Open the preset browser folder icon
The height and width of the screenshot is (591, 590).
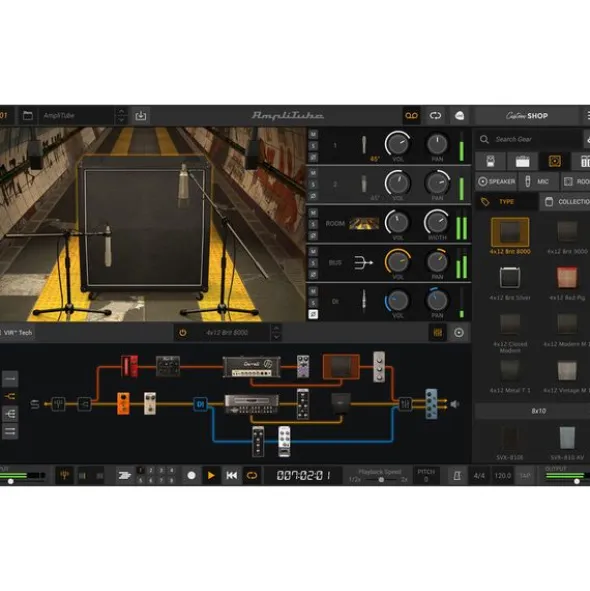[28, 115]
